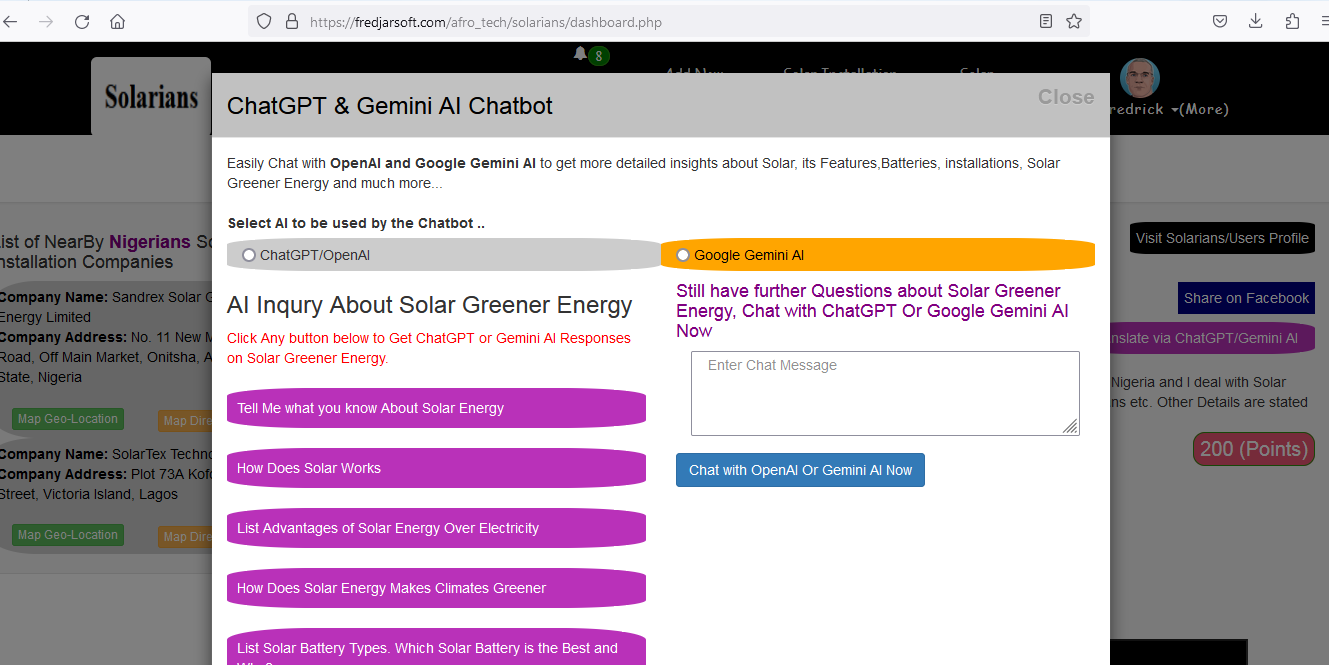
Task: Reload the page with the refresh icon
Action: (x=82, y=21)
